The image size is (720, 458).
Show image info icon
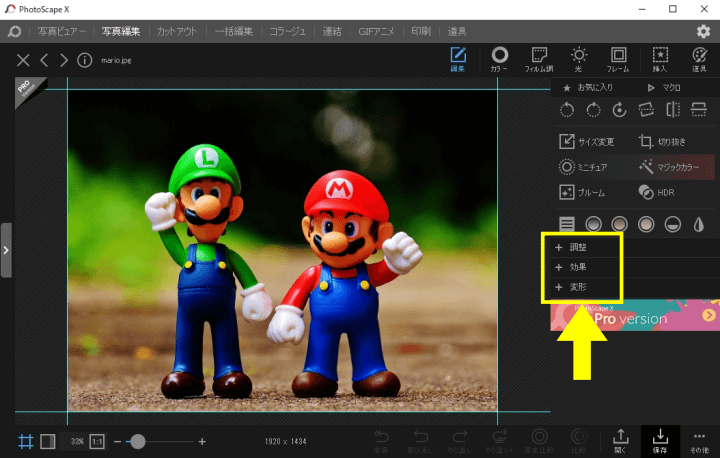pyautogui.click(x=84, y=60)
